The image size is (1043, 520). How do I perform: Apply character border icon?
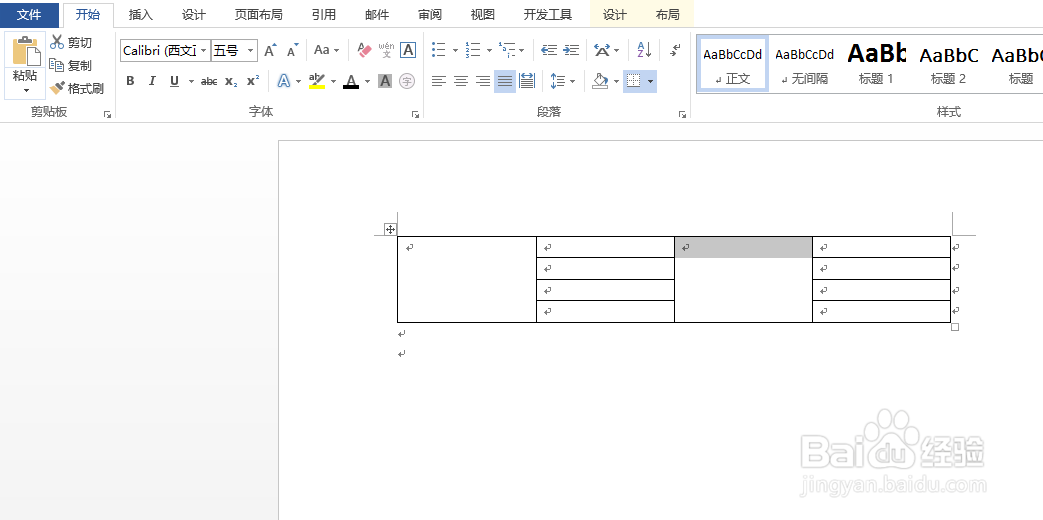coord(408,50)
